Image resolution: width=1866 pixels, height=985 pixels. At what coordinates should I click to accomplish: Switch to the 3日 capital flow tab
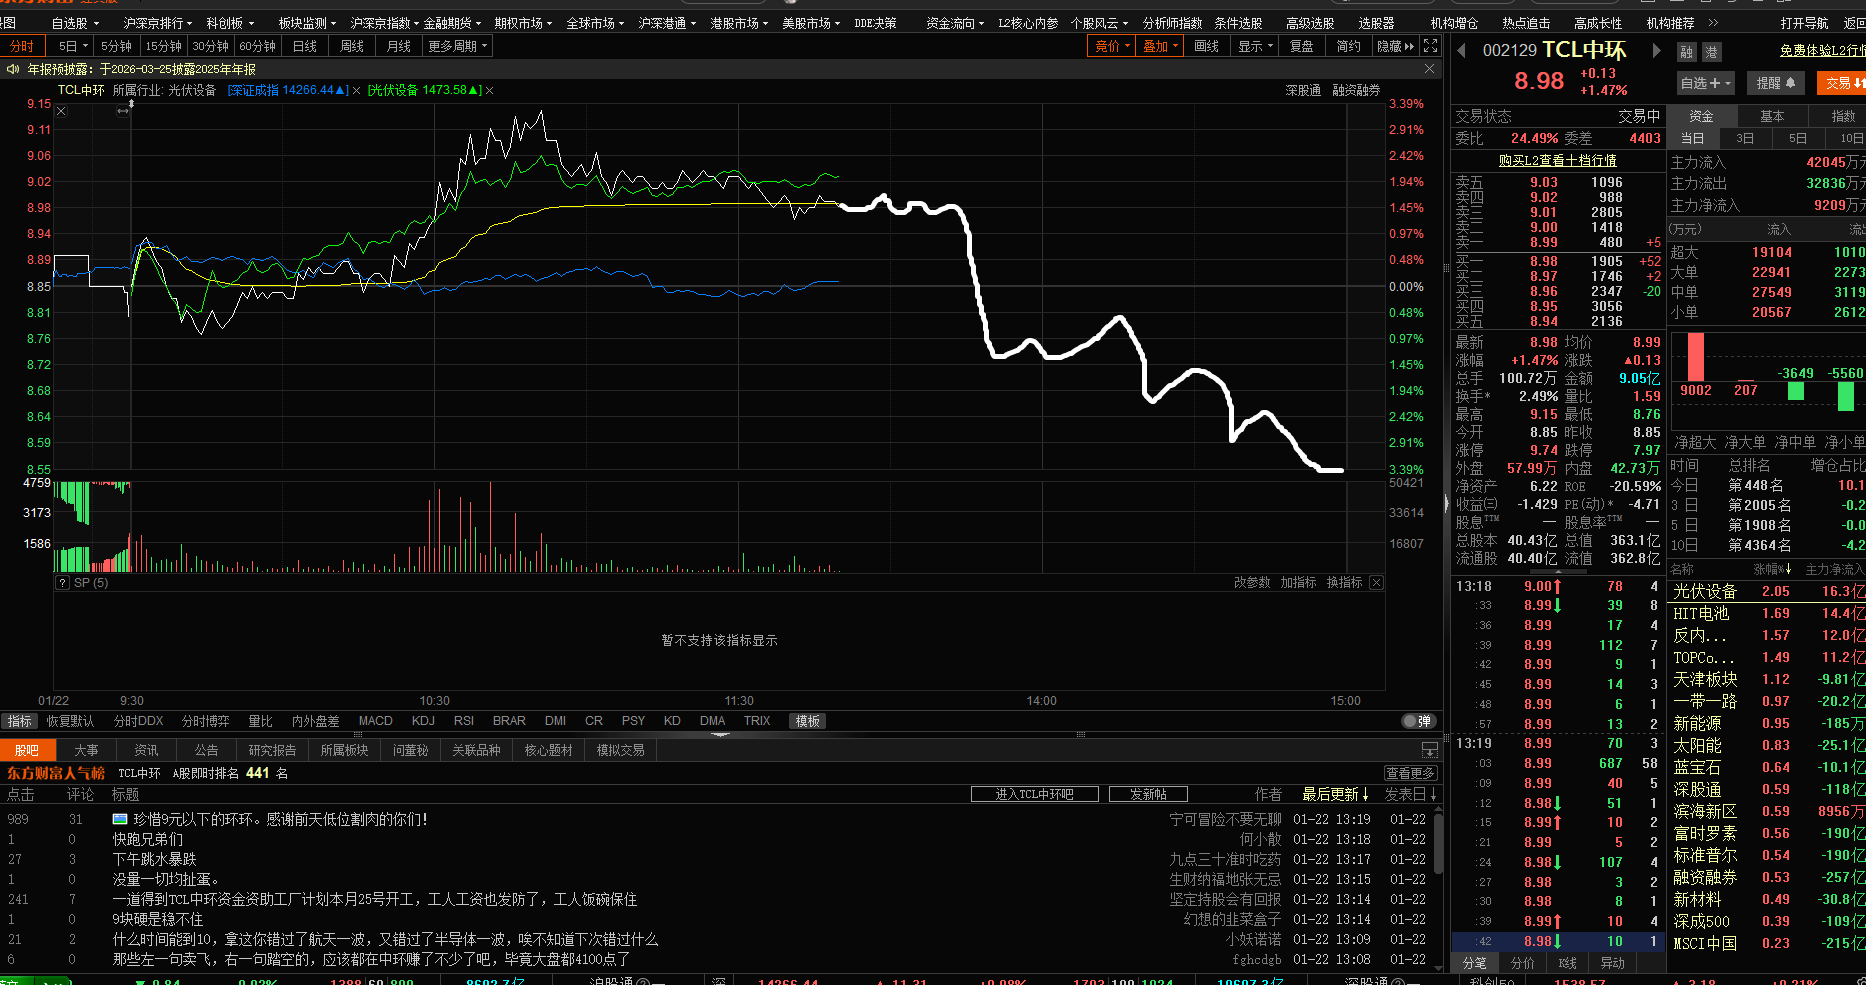pos(1745,138)
